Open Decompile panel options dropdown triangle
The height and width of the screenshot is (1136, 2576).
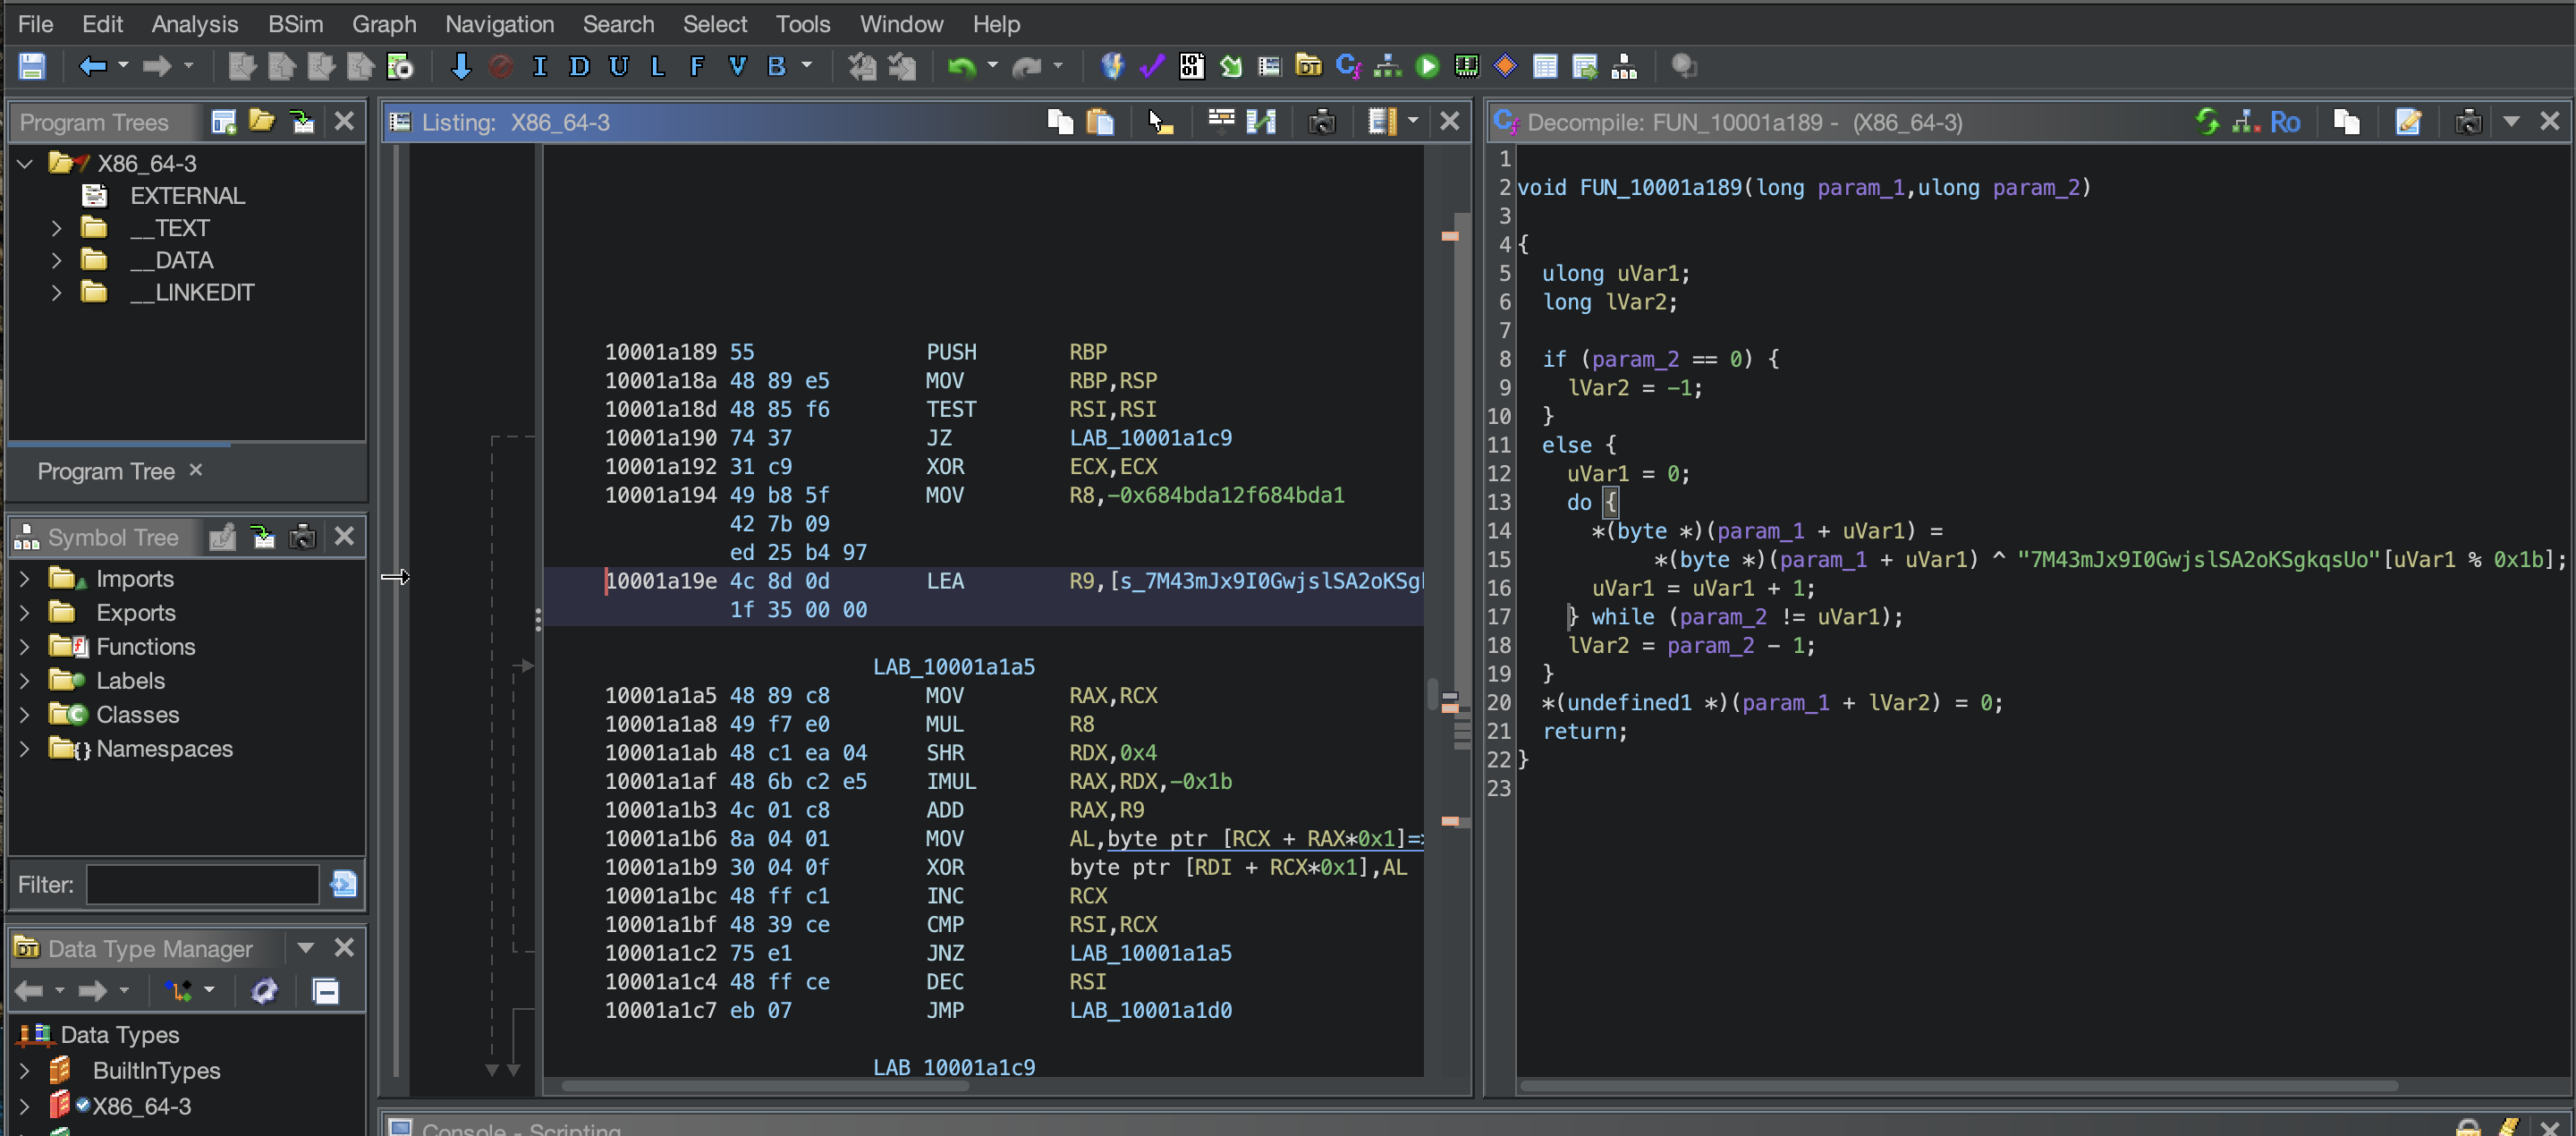click(x=2511, y=122)
